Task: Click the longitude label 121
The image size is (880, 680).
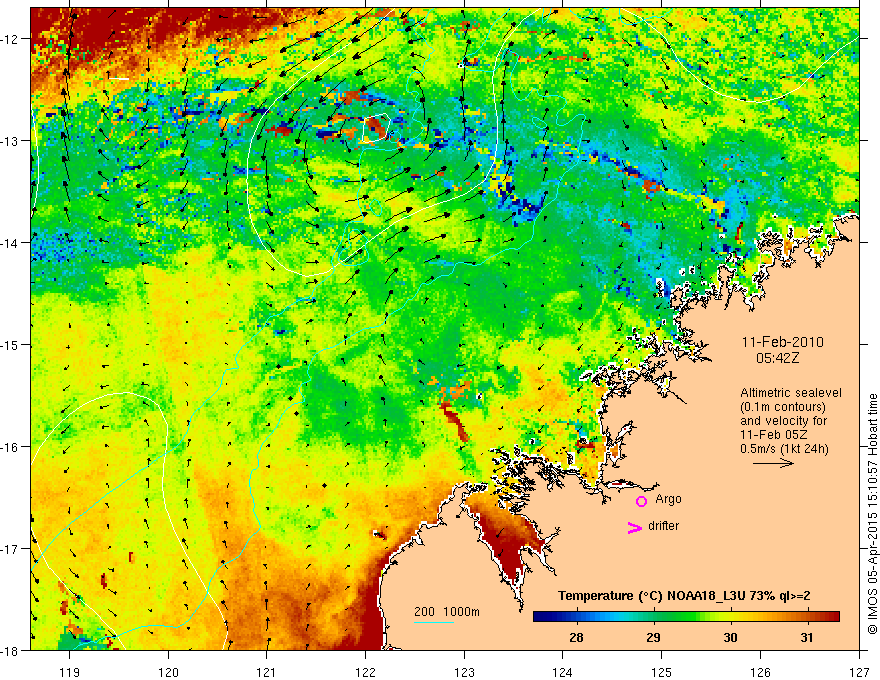Action: pyautogui.click(x=267, y=672)
